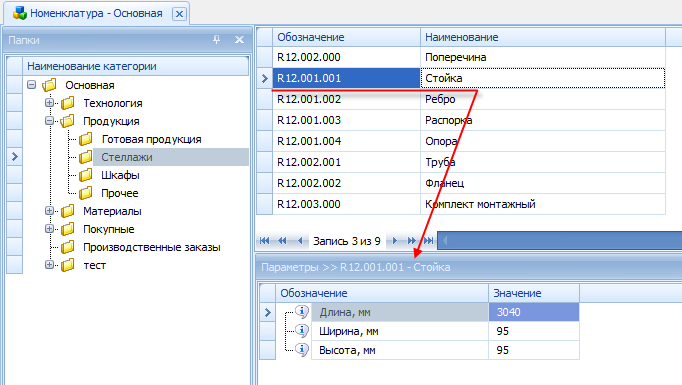Screen dimensions: 682x385
Task: Select row R12.002.001 Труба
Action: click(469, 162)
